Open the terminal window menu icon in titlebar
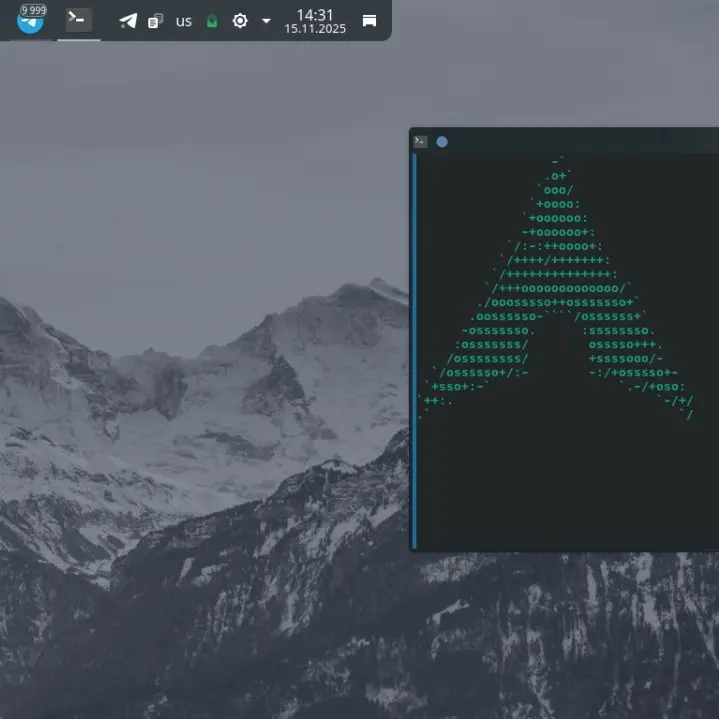Image resolution: width=719 pixels, height=719 pixels. pos(420,142)
